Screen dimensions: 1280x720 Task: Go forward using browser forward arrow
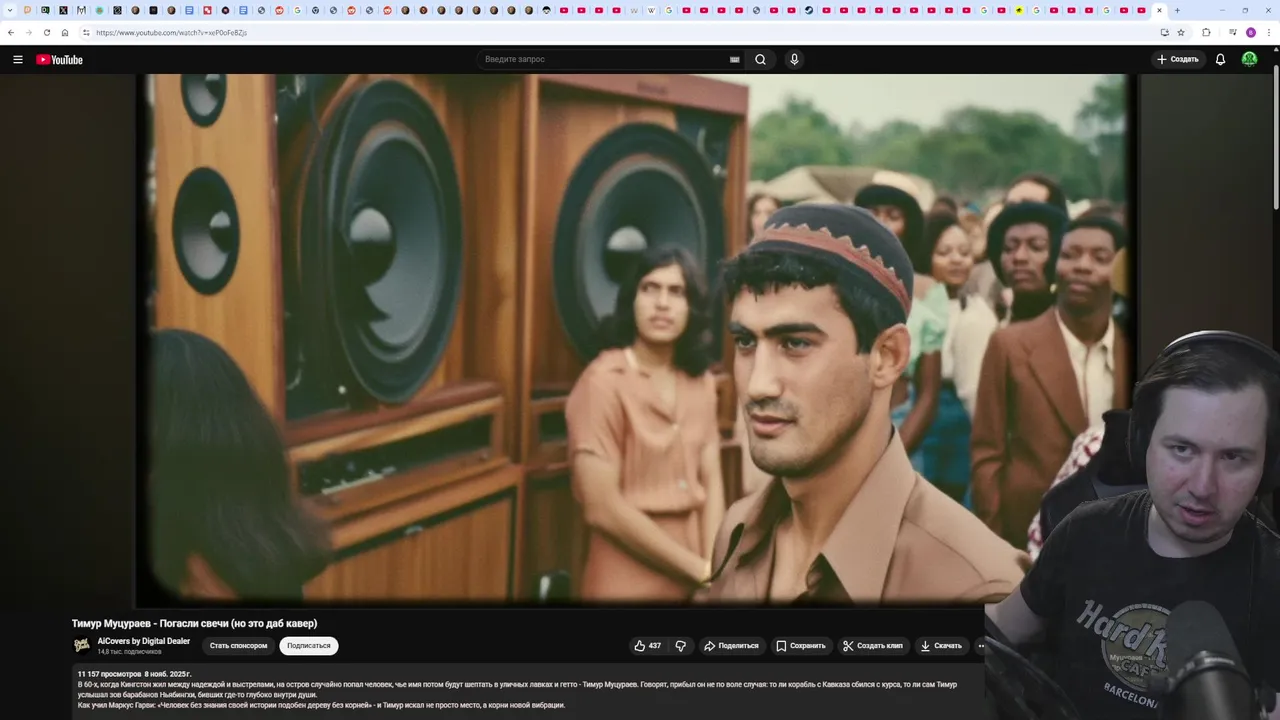coord(28,32)
